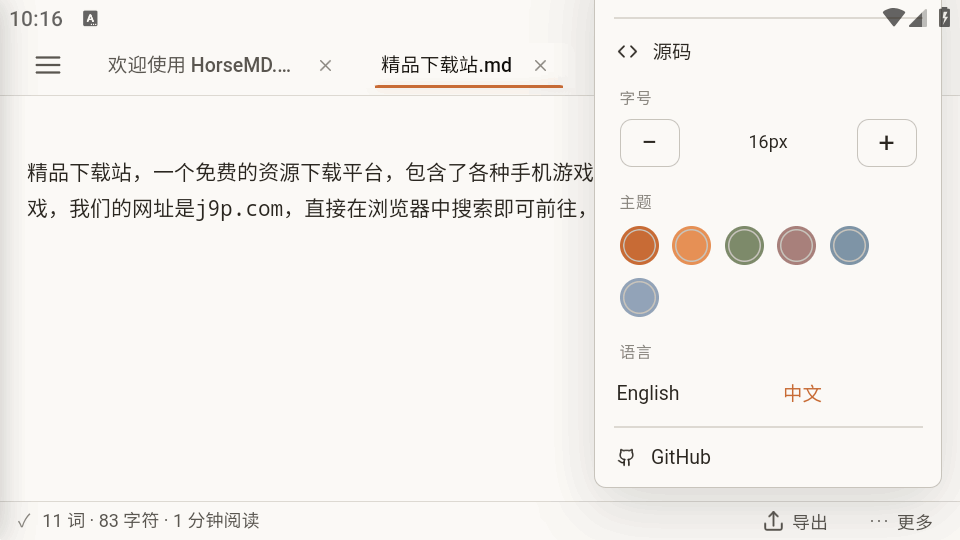Pick the green theme swatch
The image size is (960, 540).
744,246
